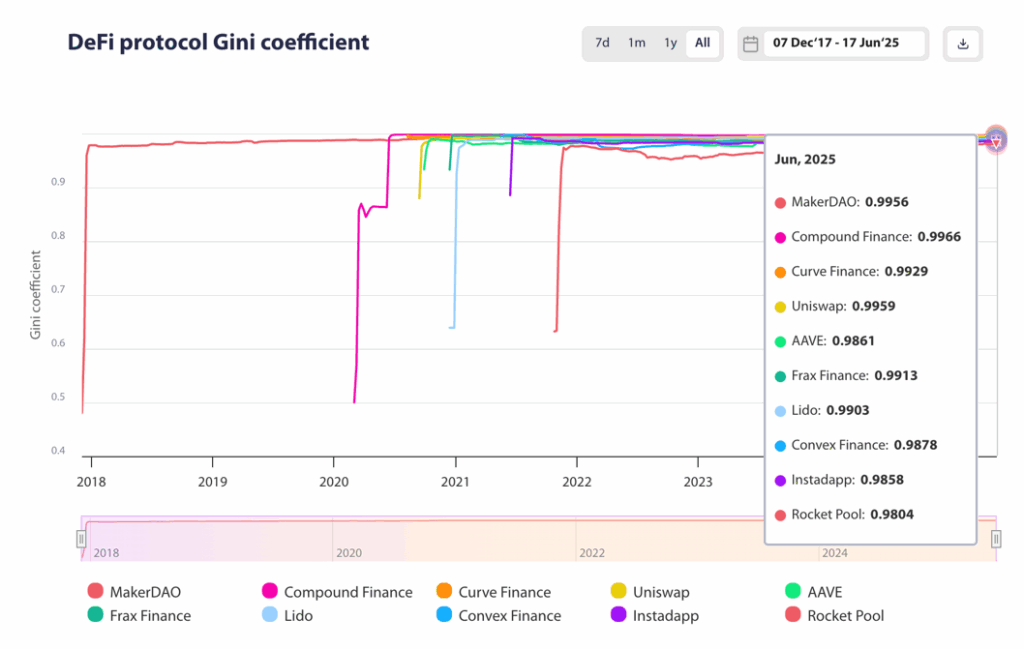Click the Rocket Pool value 0.9804 in tooltip

[892, 514]
